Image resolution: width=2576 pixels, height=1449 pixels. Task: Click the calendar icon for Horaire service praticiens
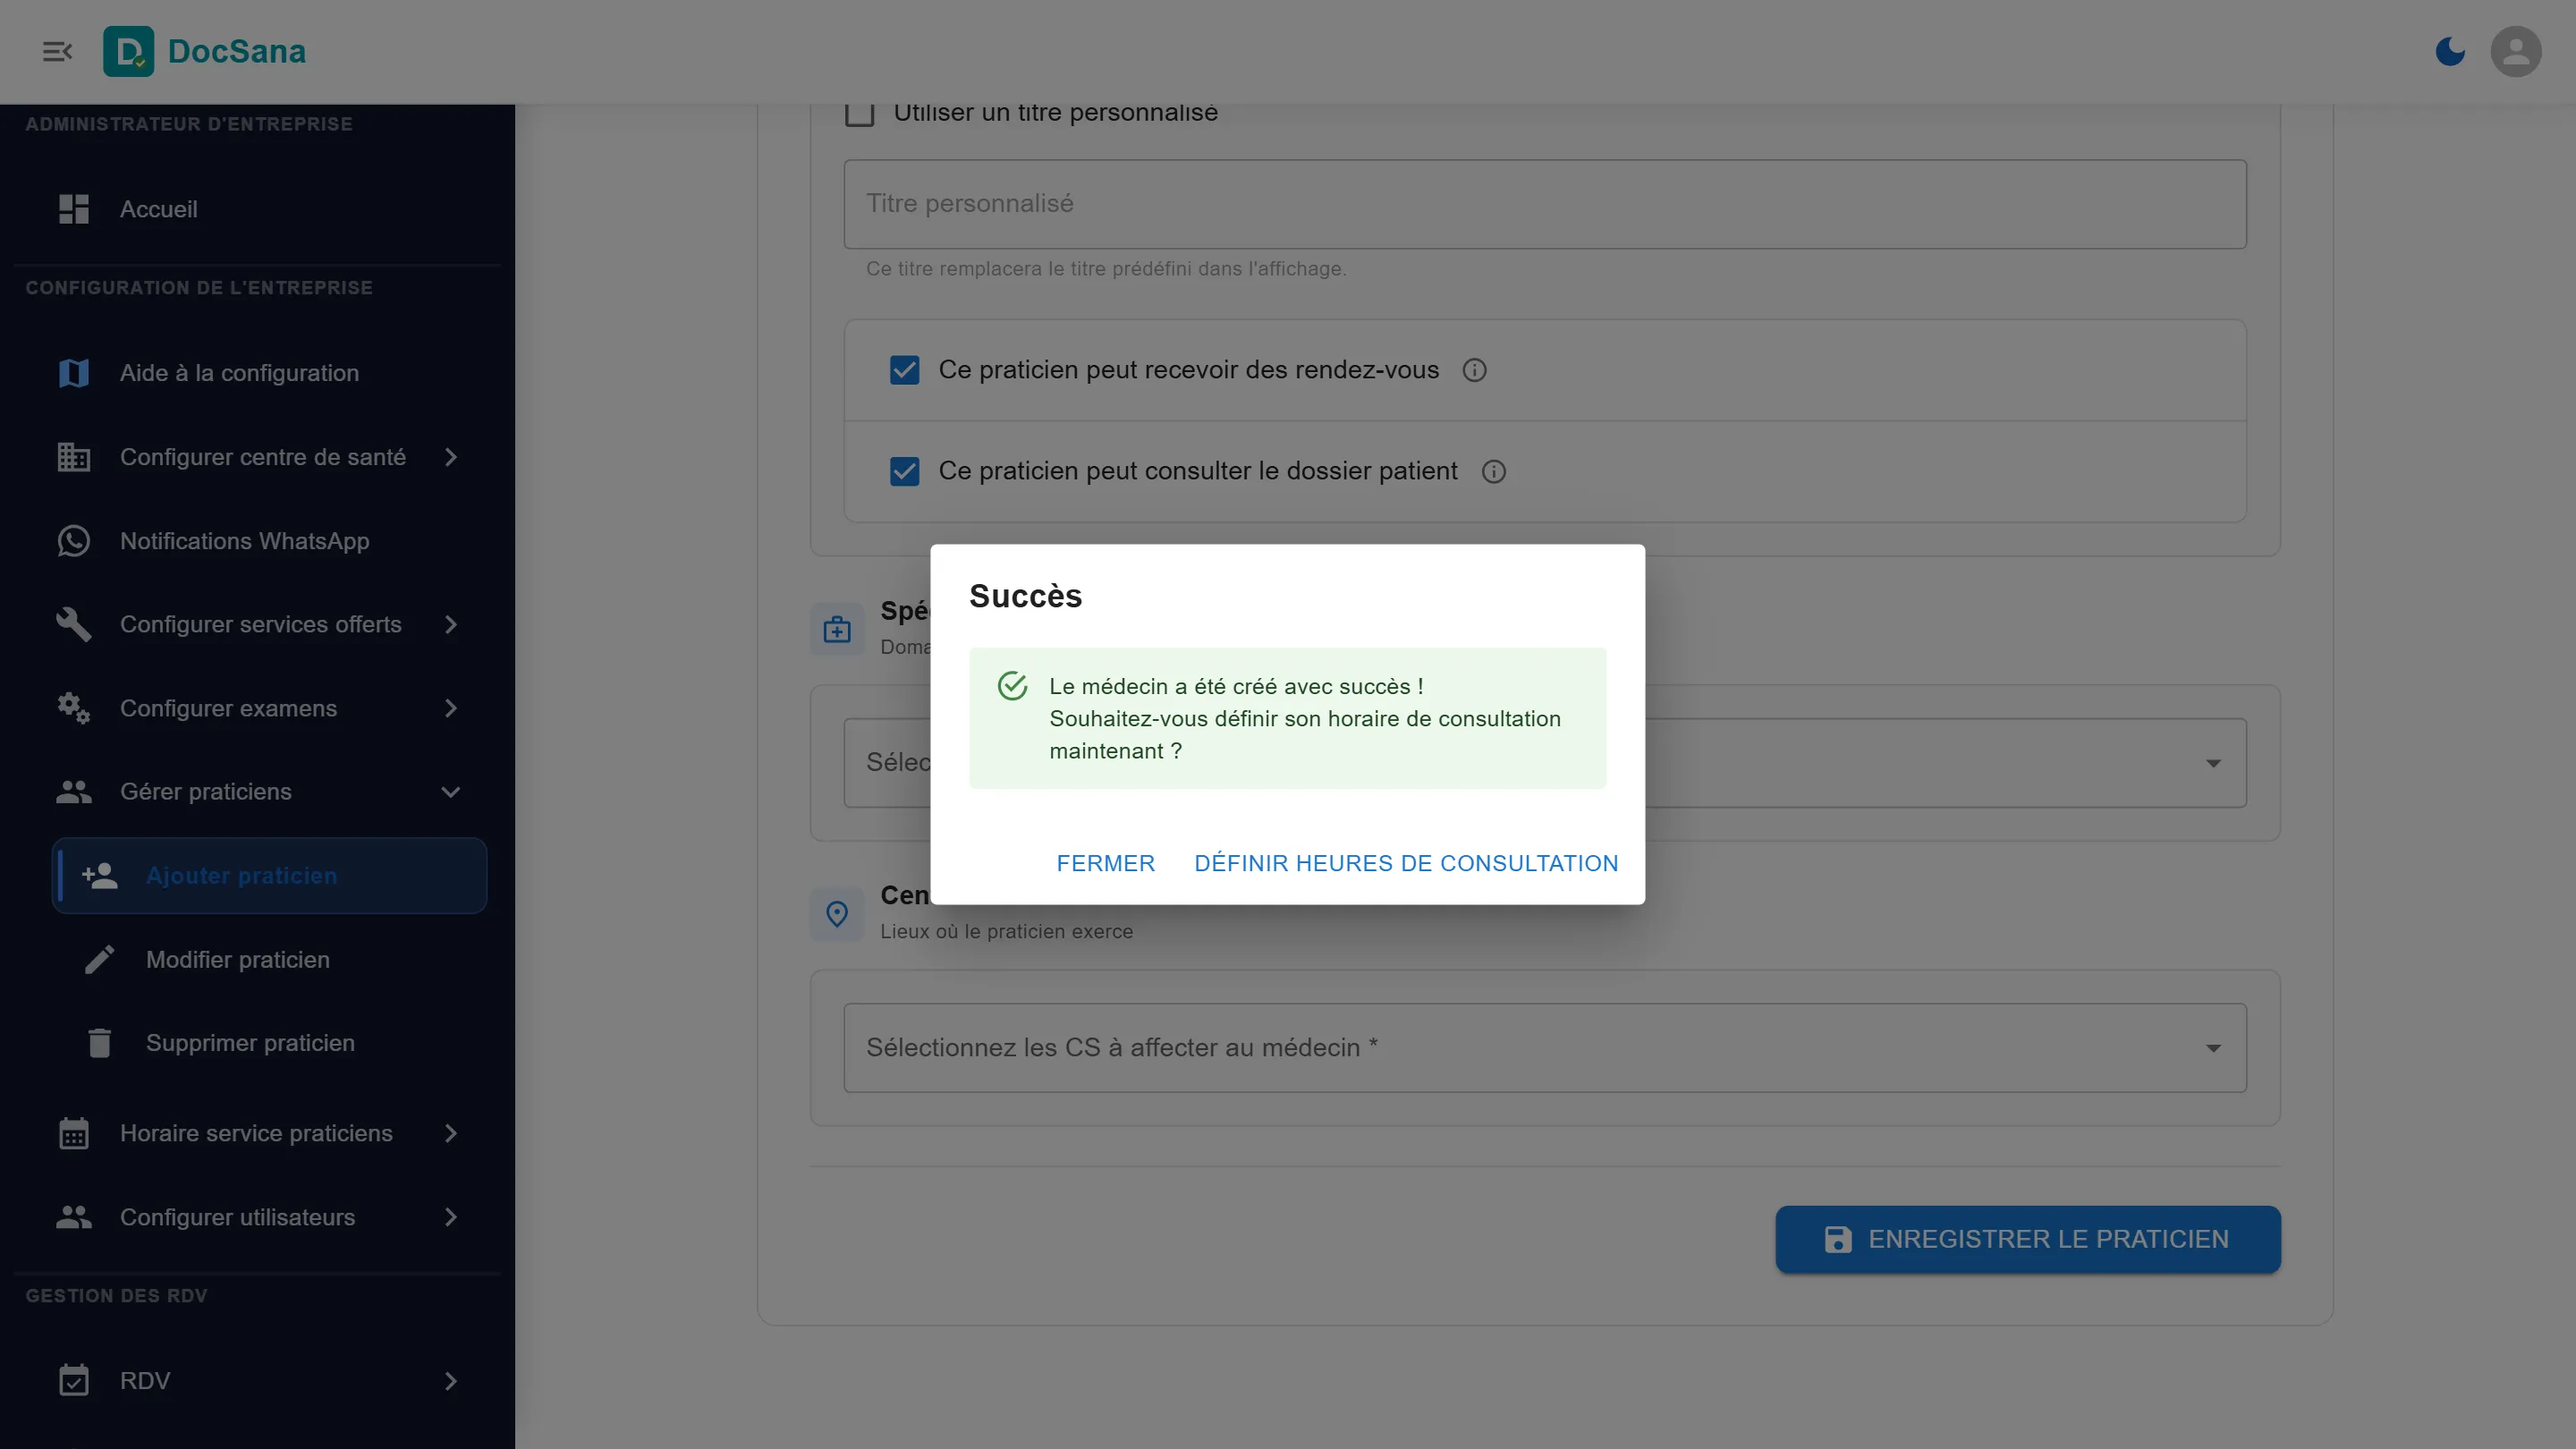pyautogui.click(x=73, y=1133)
